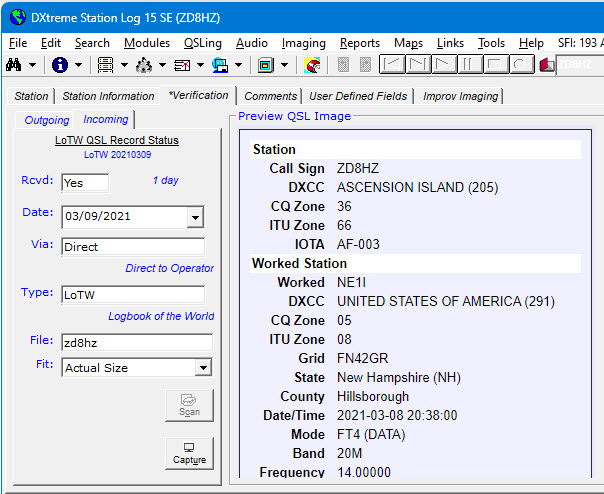Expand the Fit size dropdown
Viewport: 604px width, 494px height.
pos(203,368)
